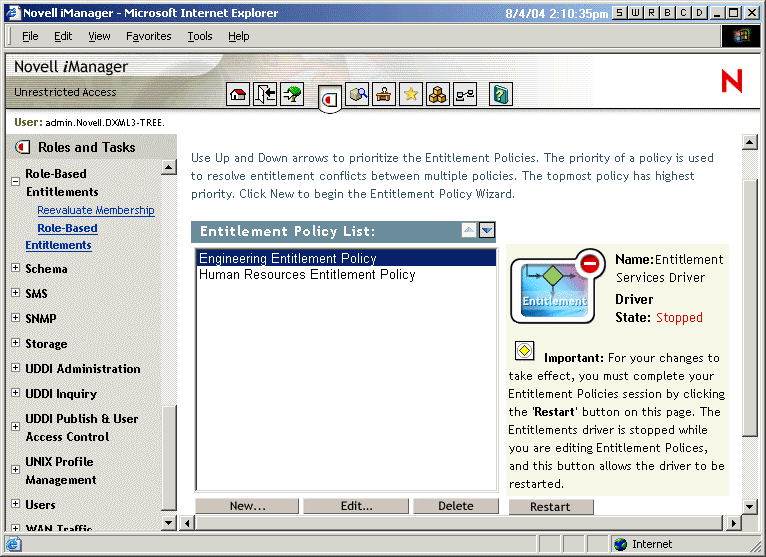Open the Favorites menu
Image resolution: width=766 pixels, height=557 pixels.
click(x=149, y=36)
